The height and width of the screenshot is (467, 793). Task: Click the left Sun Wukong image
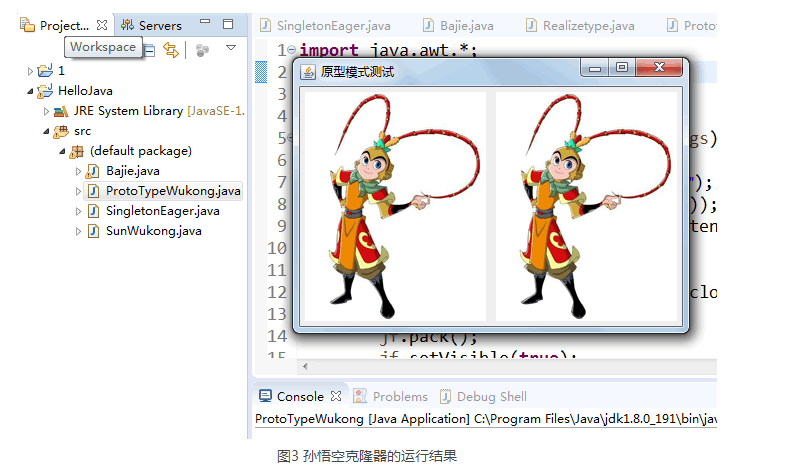pos(395,206)
